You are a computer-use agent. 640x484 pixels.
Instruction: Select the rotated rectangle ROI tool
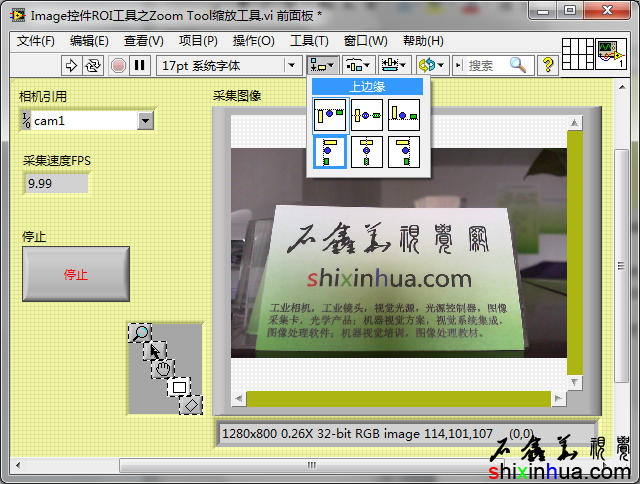click(190, 404)
